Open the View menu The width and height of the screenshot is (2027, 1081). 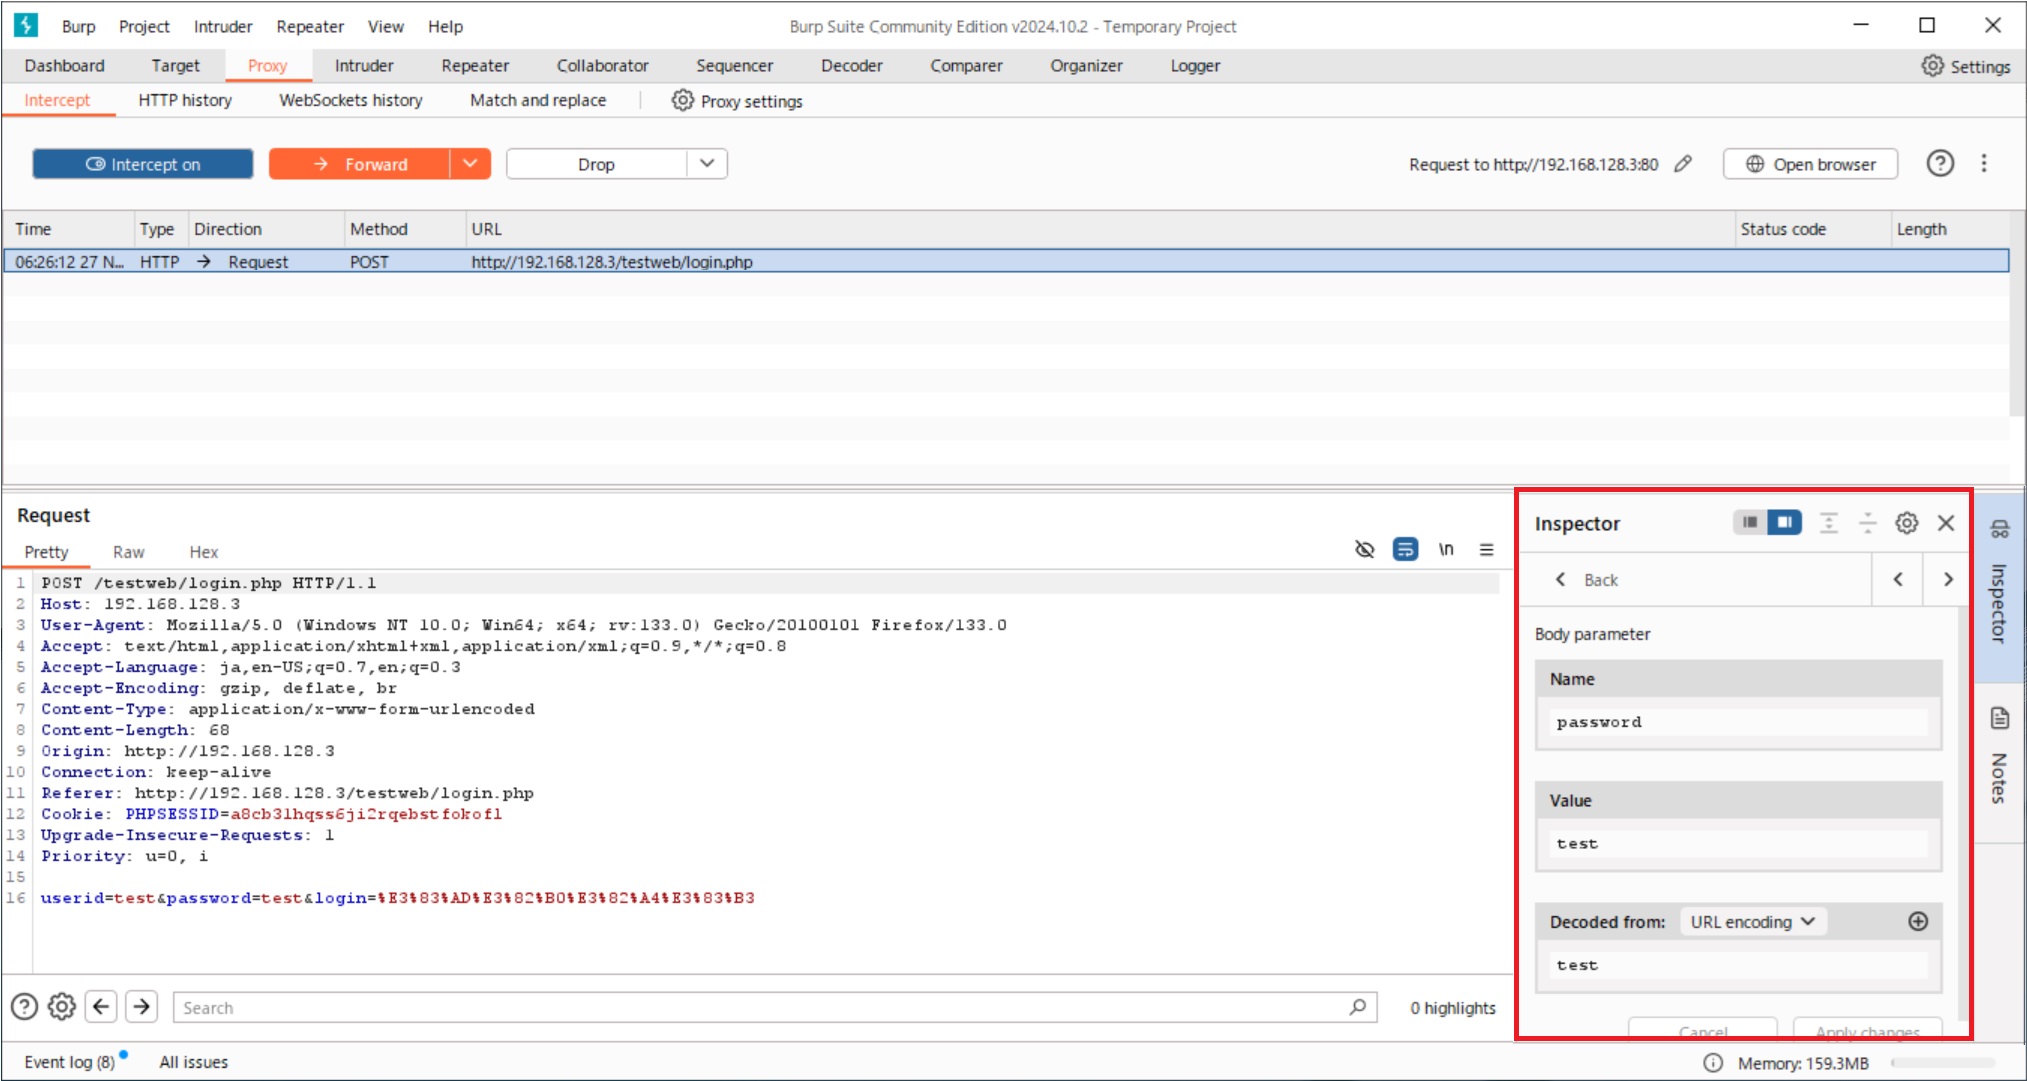click(x=385, y=26)
